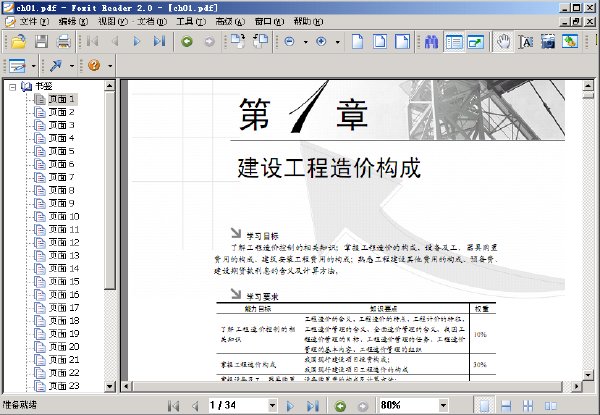This screenshot has width=600, height=415.
Task: Select bookmark 页面 1
Action: coord(61,99)
